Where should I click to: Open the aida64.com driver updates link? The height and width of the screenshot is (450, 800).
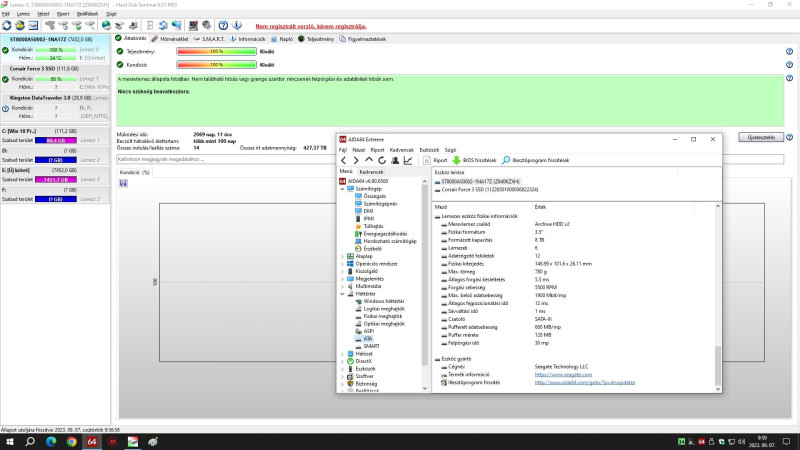pos(585,382)
